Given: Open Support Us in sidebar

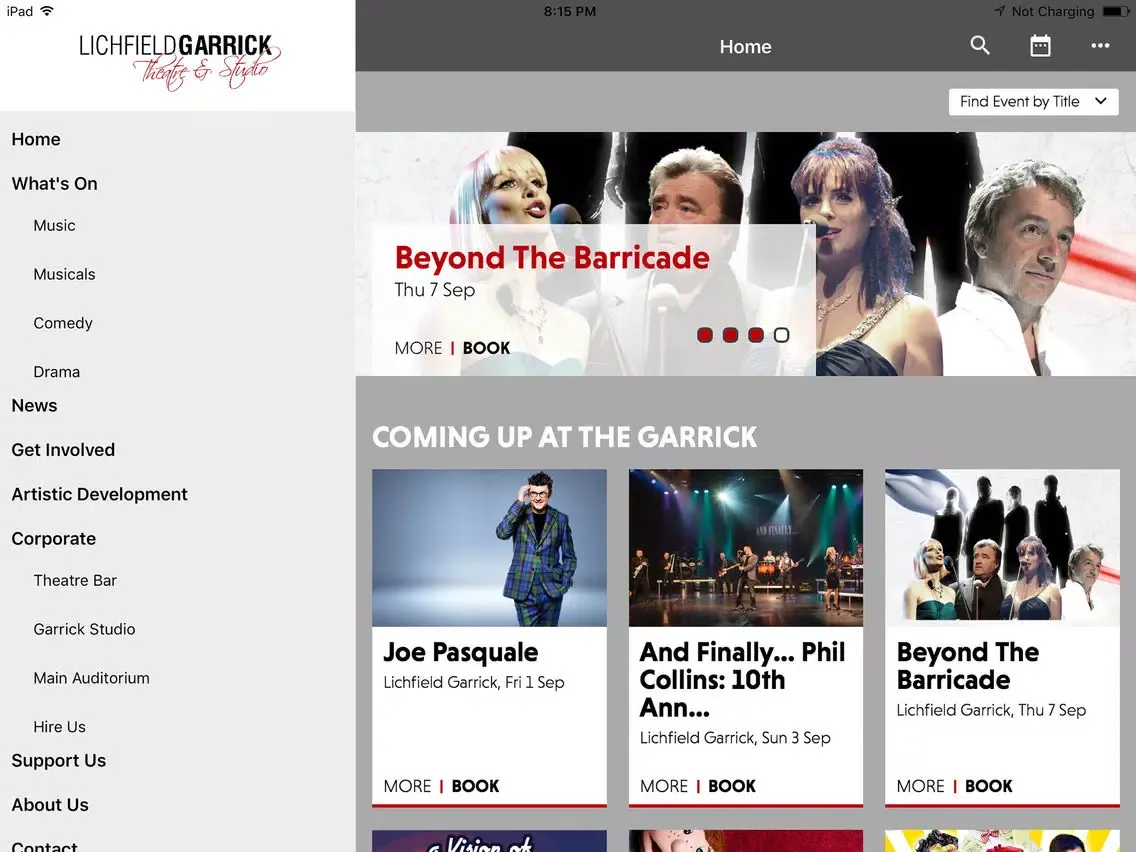Looking at the screenshot, I should pos(59,761).
